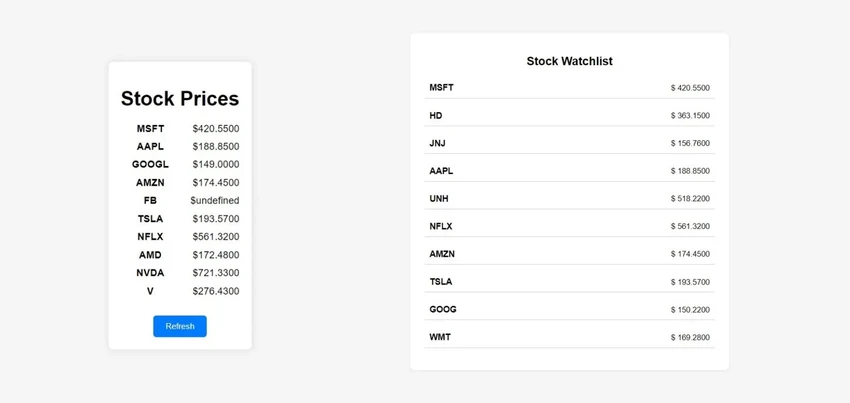Click the blue Refresh button

(x=179, y=326)
